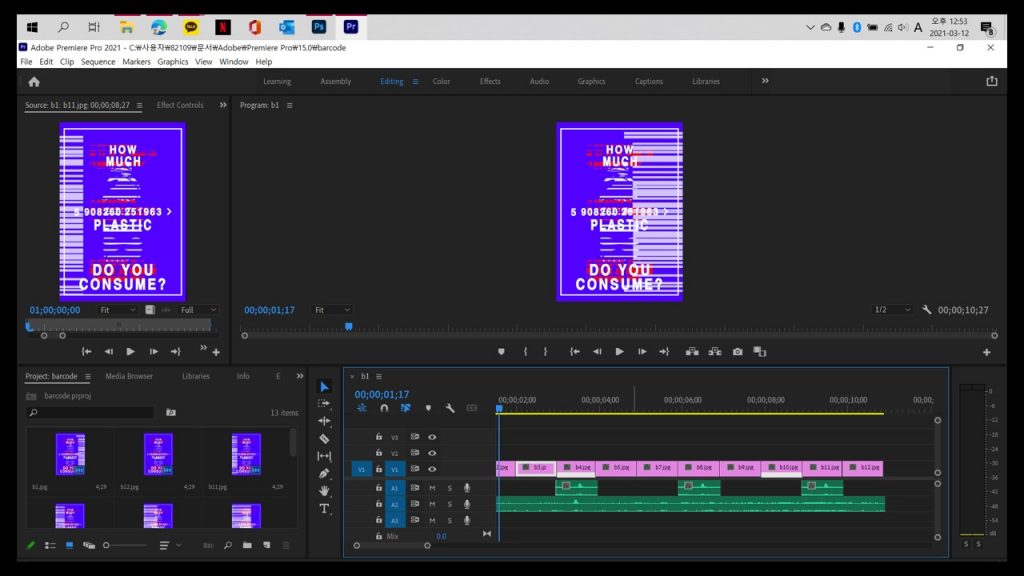Viewport: 1024px width, 576px height.
Task: Open the Media Browser tab
Action: [129, 376]
